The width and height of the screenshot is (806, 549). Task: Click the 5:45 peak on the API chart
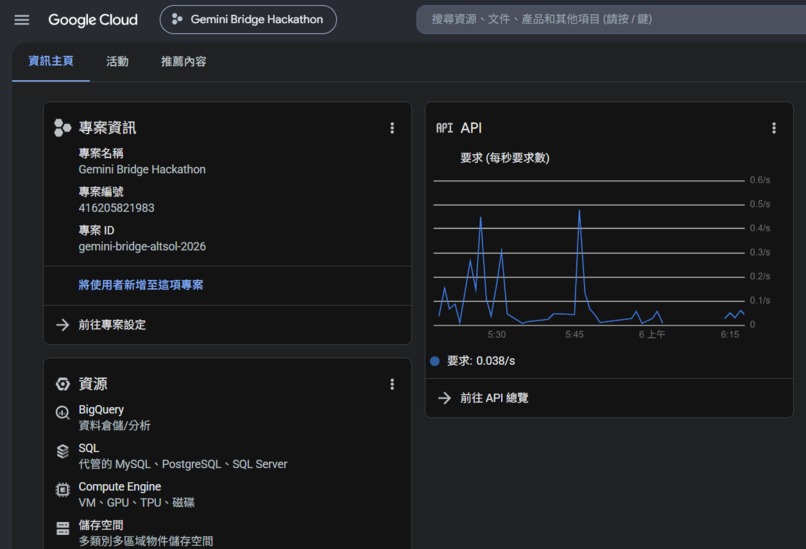tap(579, 210)
